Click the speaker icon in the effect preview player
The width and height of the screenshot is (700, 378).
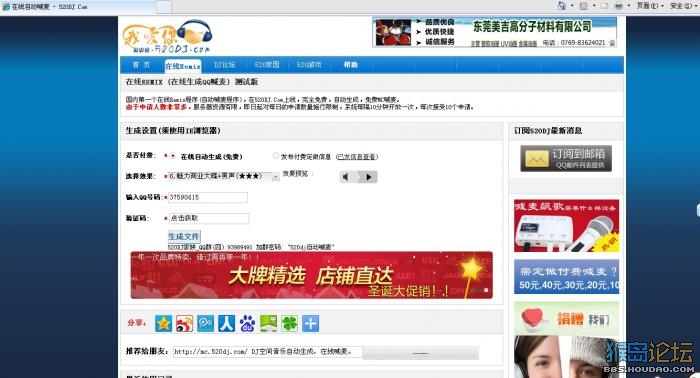[346, 177]
